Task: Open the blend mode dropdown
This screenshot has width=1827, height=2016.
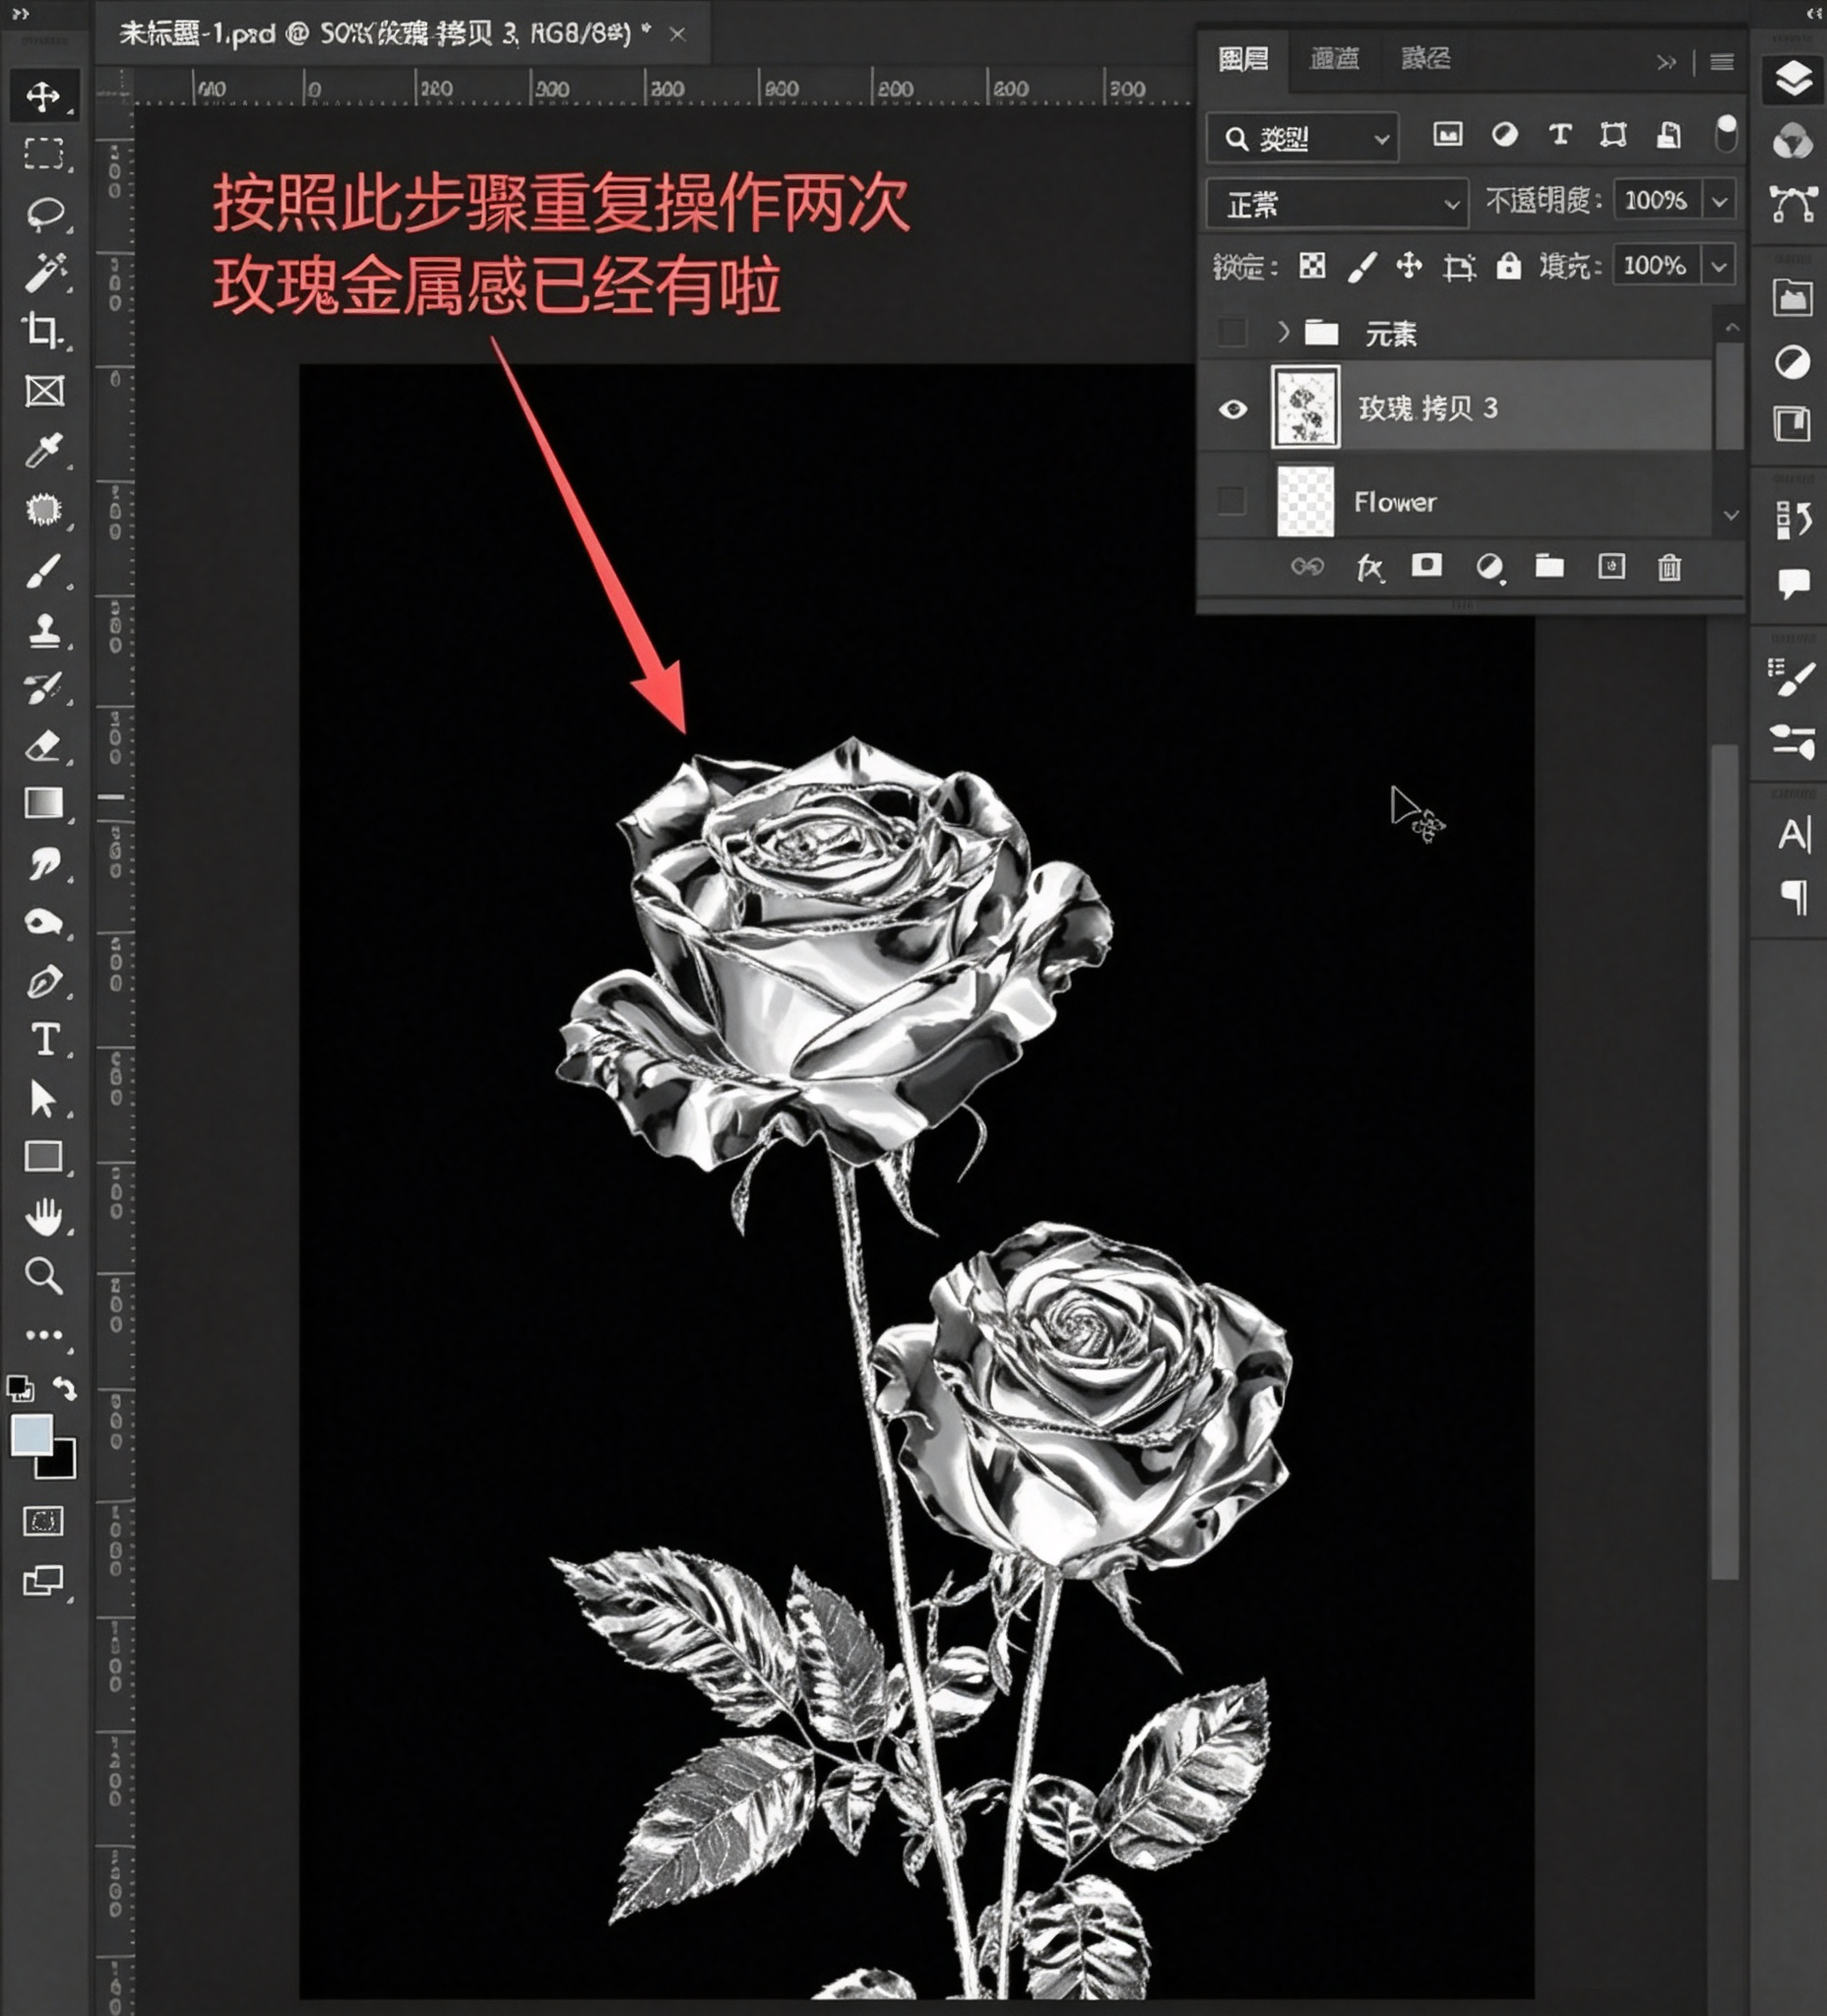Action: tap(1337, 204)
